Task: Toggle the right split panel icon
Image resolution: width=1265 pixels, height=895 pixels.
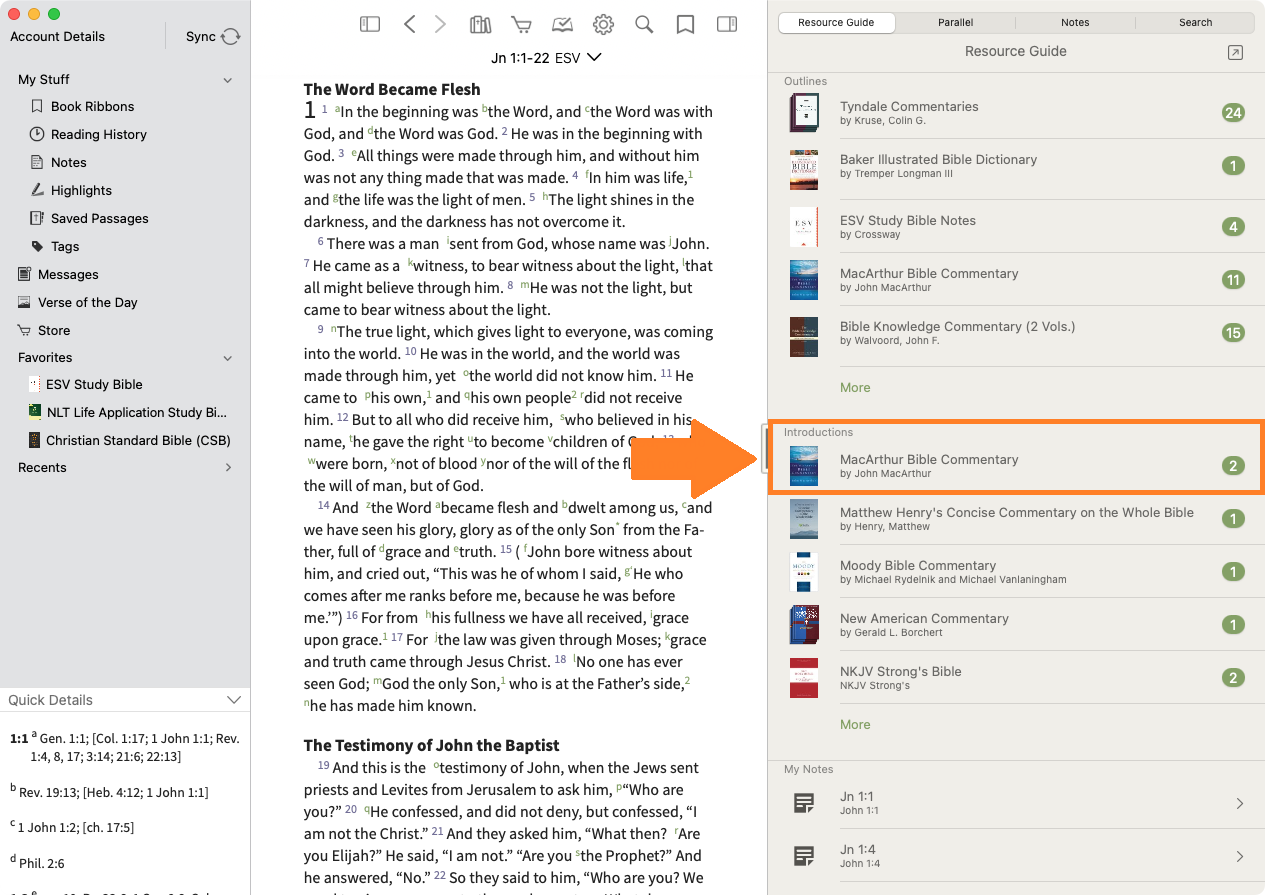Action: point(727,25)
